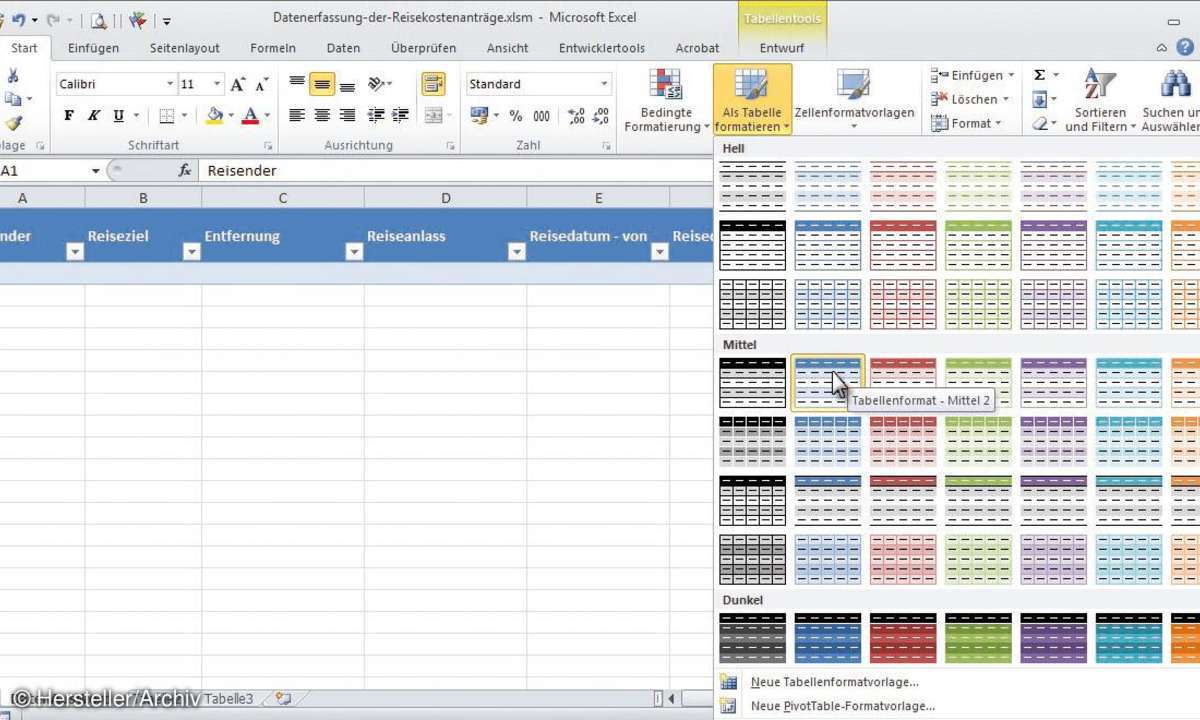Image resolution: width=1200 pixels, height=720 pixels.
Task: Open Sortieren und Filtern
Action: tap(1100, 101)
